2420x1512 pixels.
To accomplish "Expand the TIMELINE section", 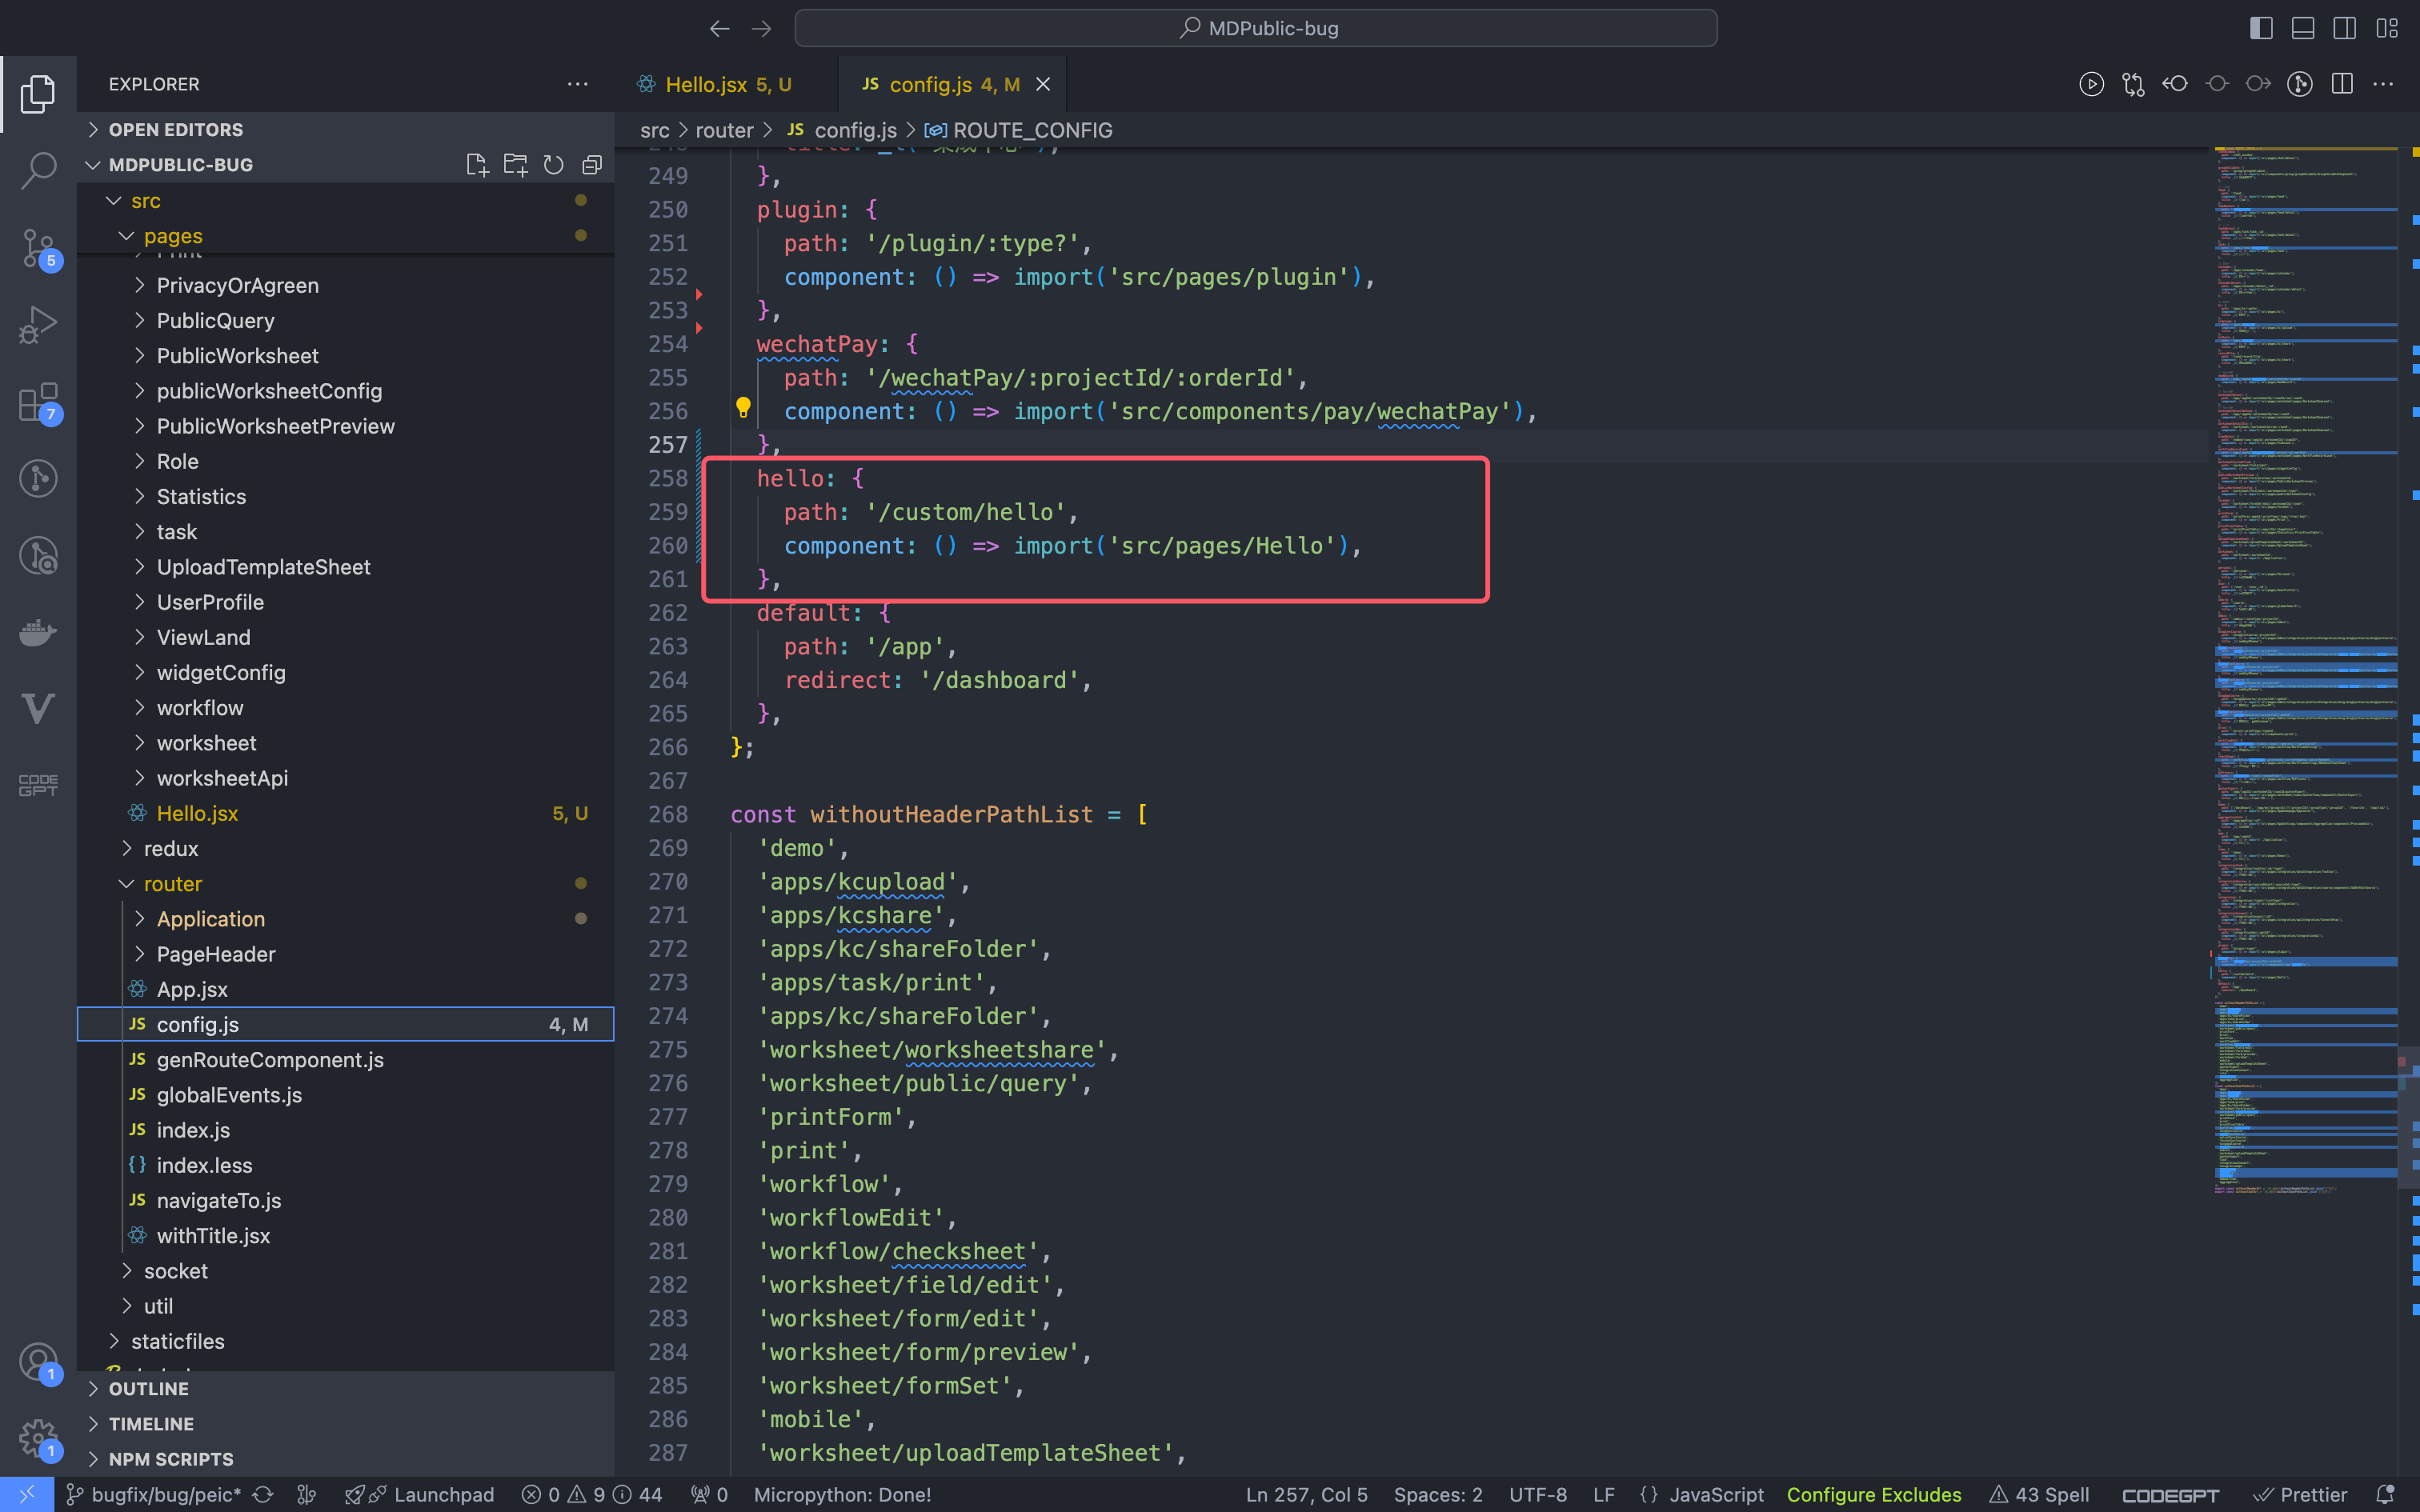I will point(345,1424).
